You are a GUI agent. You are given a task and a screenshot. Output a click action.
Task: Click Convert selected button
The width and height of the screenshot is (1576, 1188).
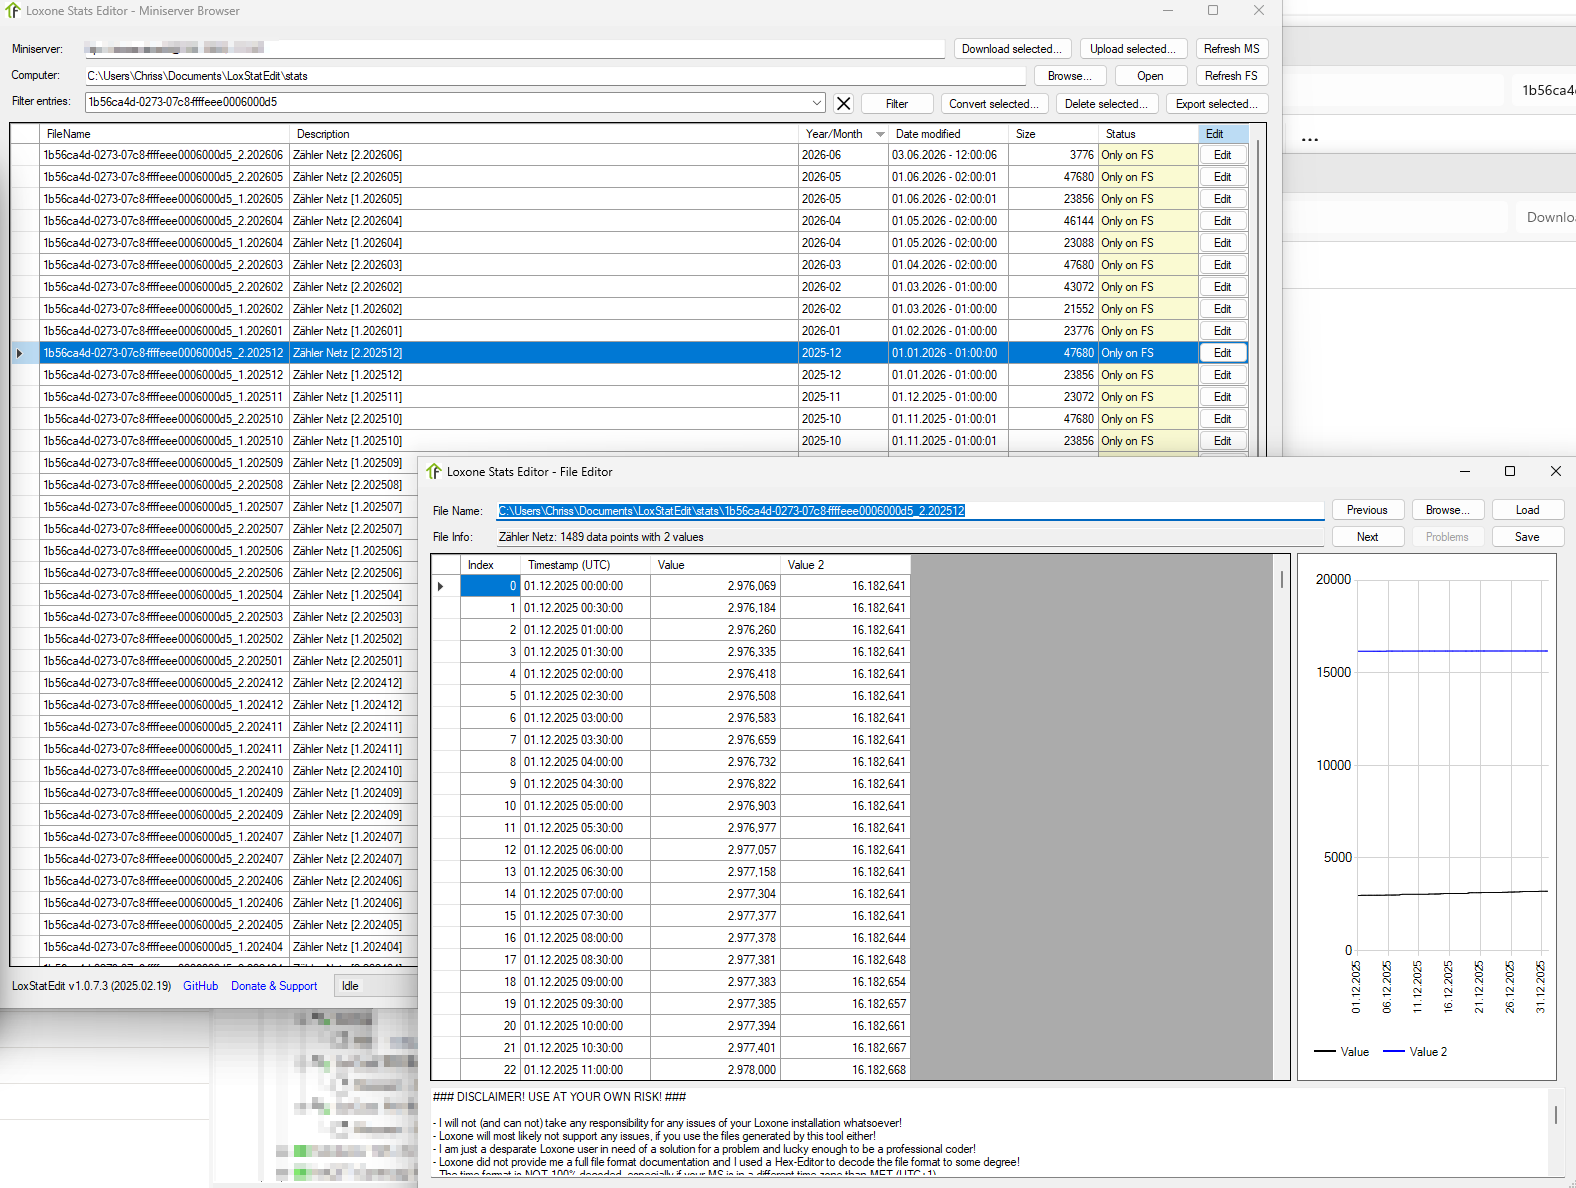994,104
